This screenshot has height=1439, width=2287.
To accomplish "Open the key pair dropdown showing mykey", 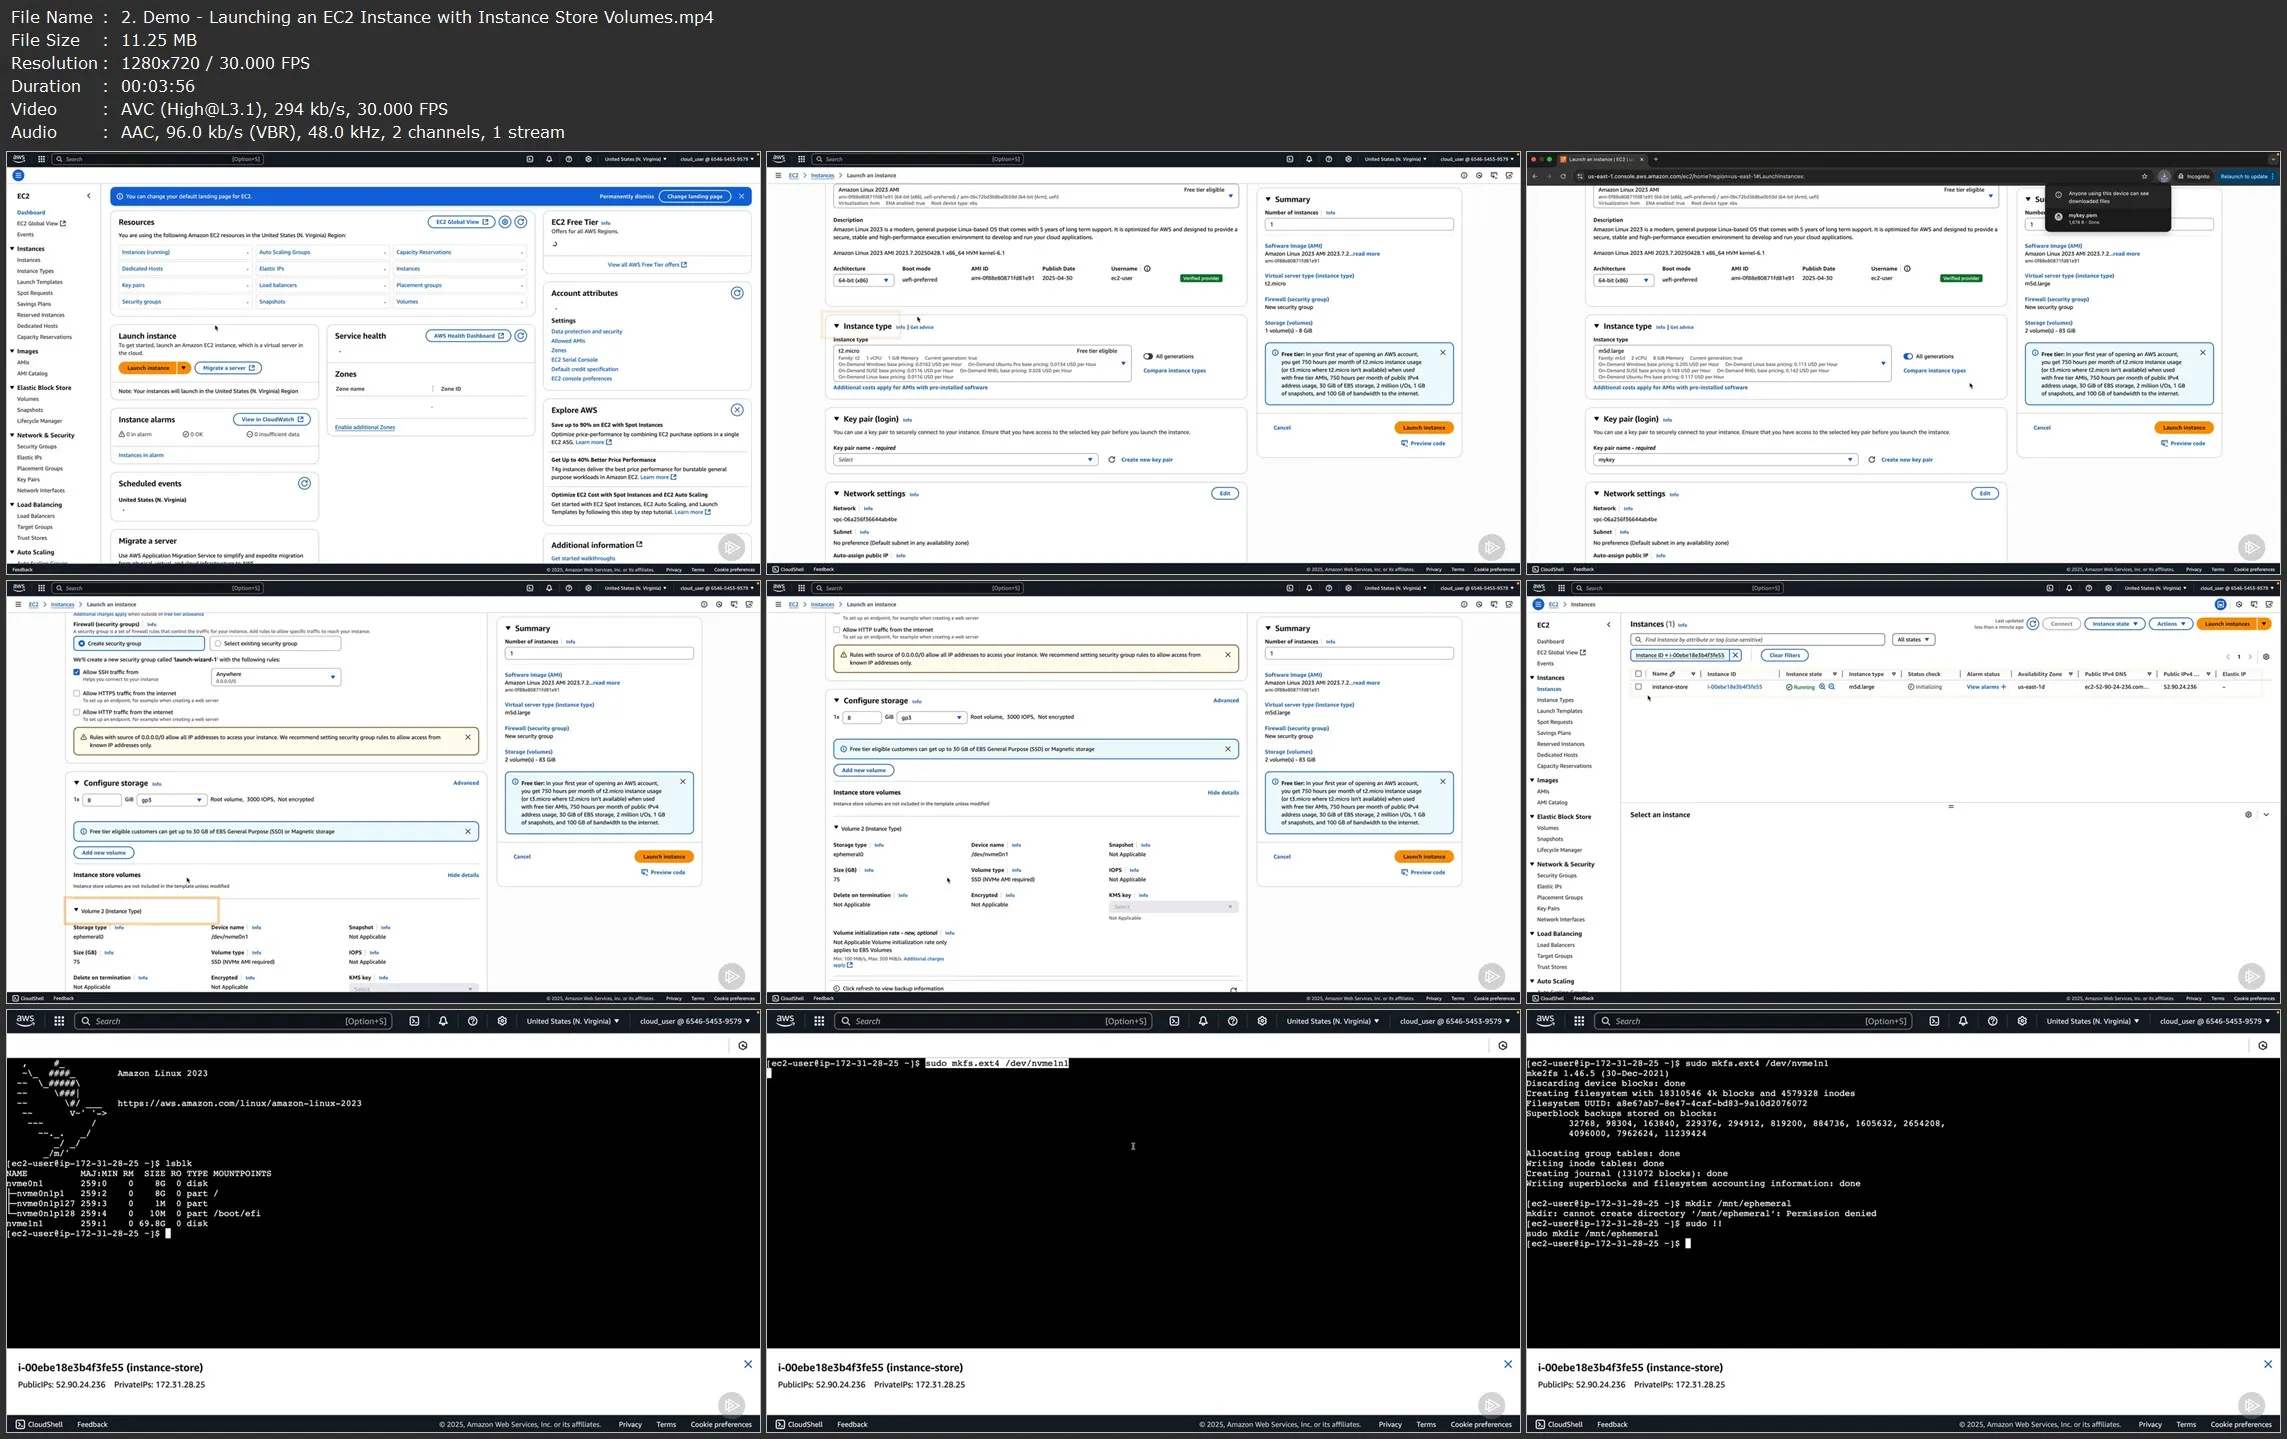I will coord(1725,460).
